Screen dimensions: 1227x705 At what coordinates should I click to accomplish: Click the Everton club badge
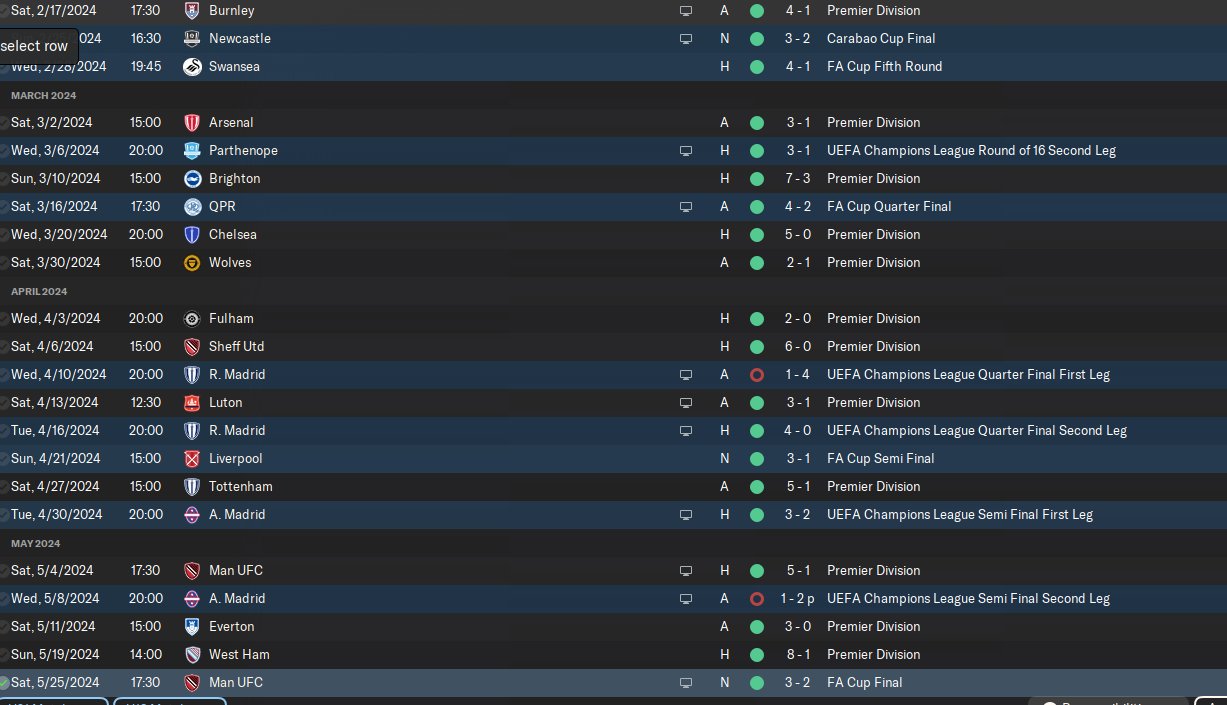pyautogui.click(x=192, y=627)
